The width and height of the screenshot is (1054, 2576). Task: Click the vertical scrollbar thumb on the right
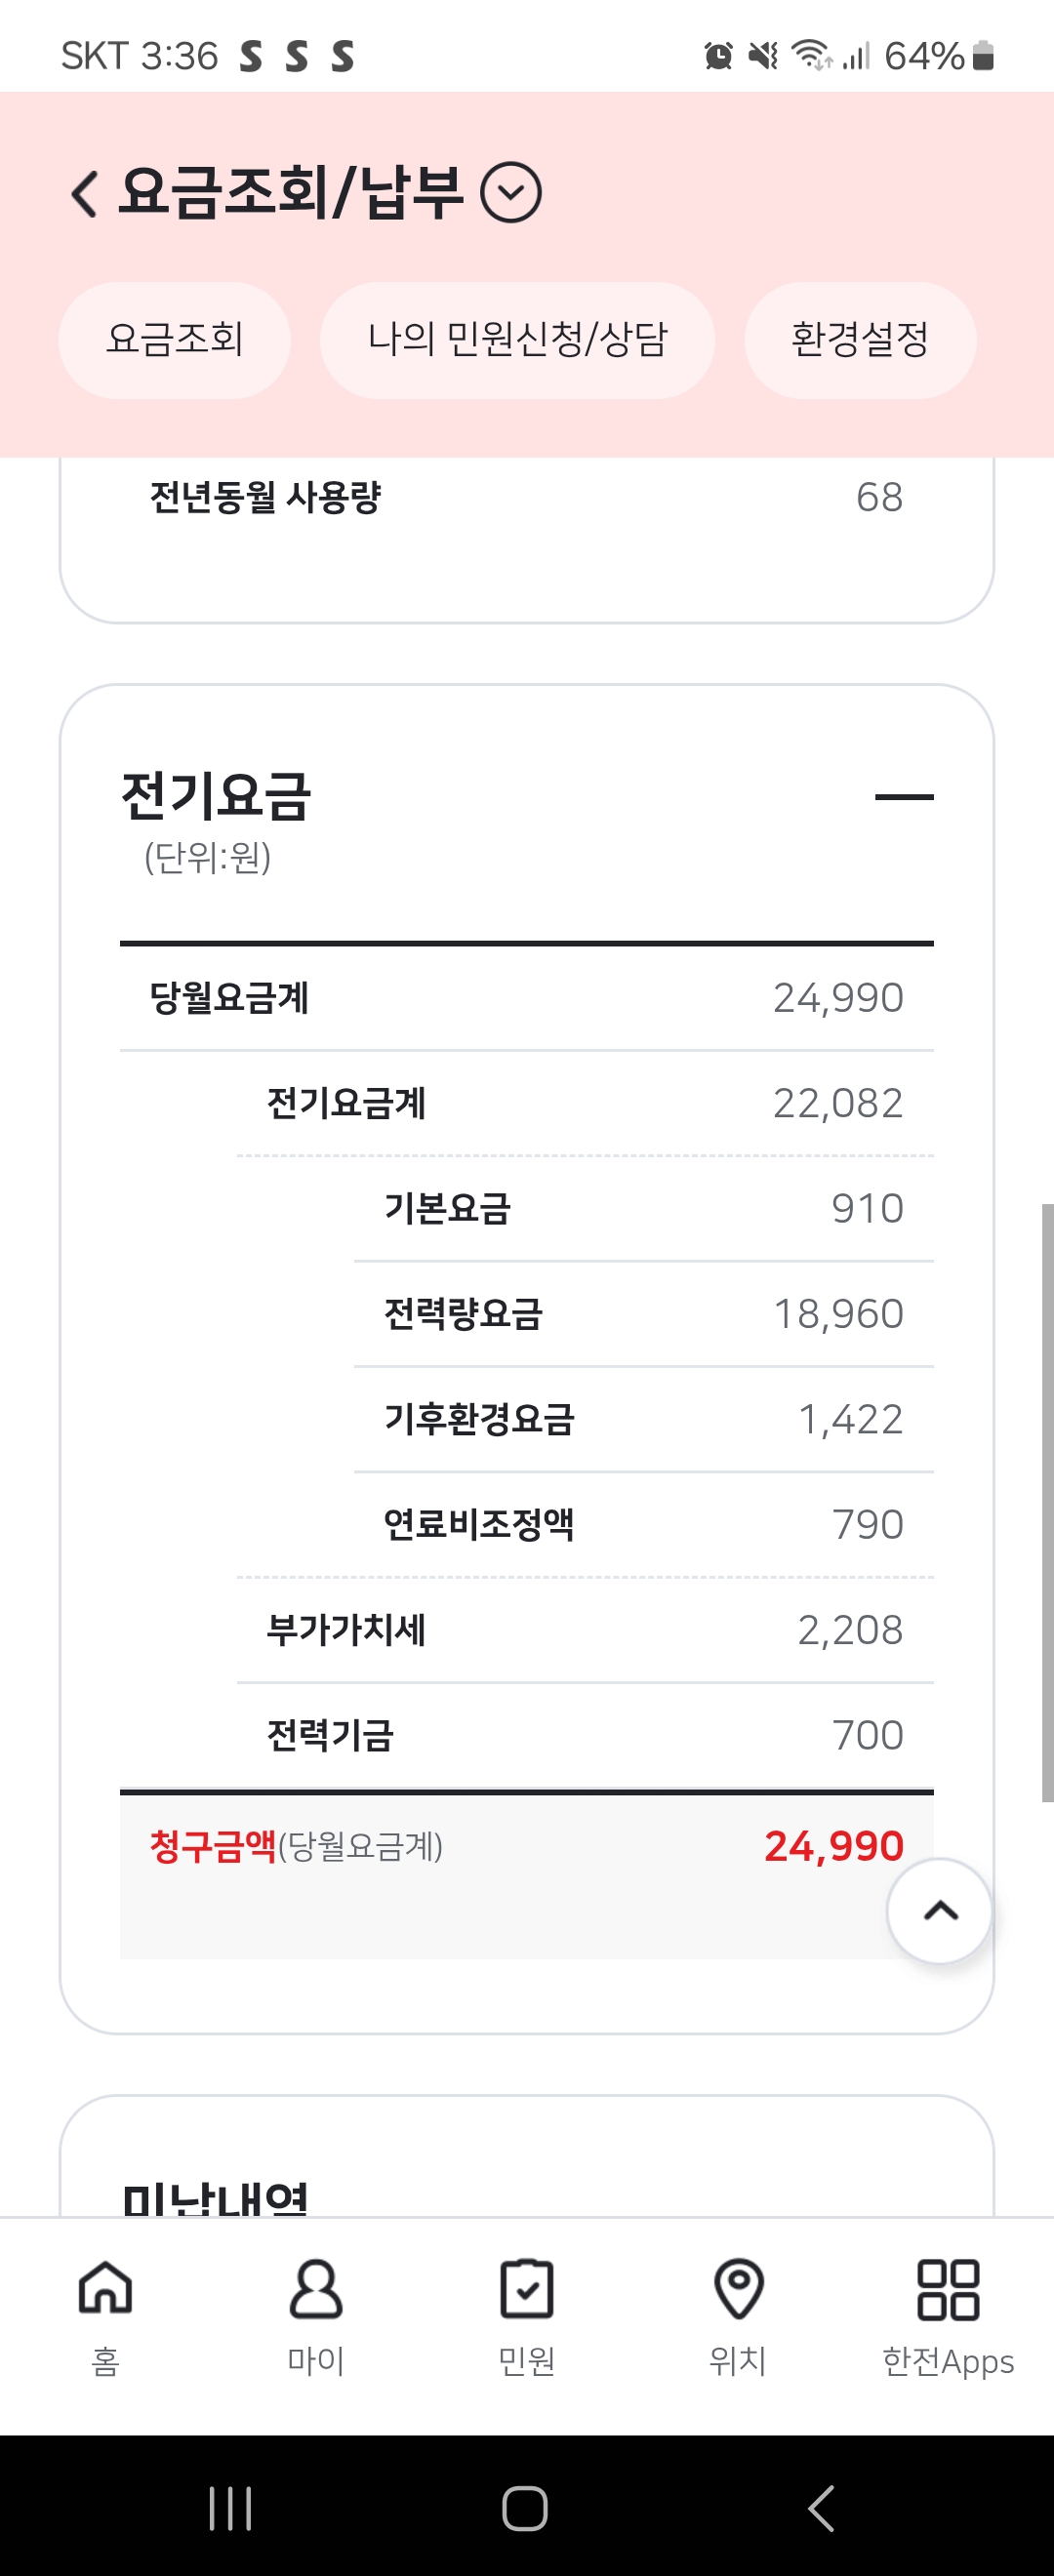pos(1046,1500)
